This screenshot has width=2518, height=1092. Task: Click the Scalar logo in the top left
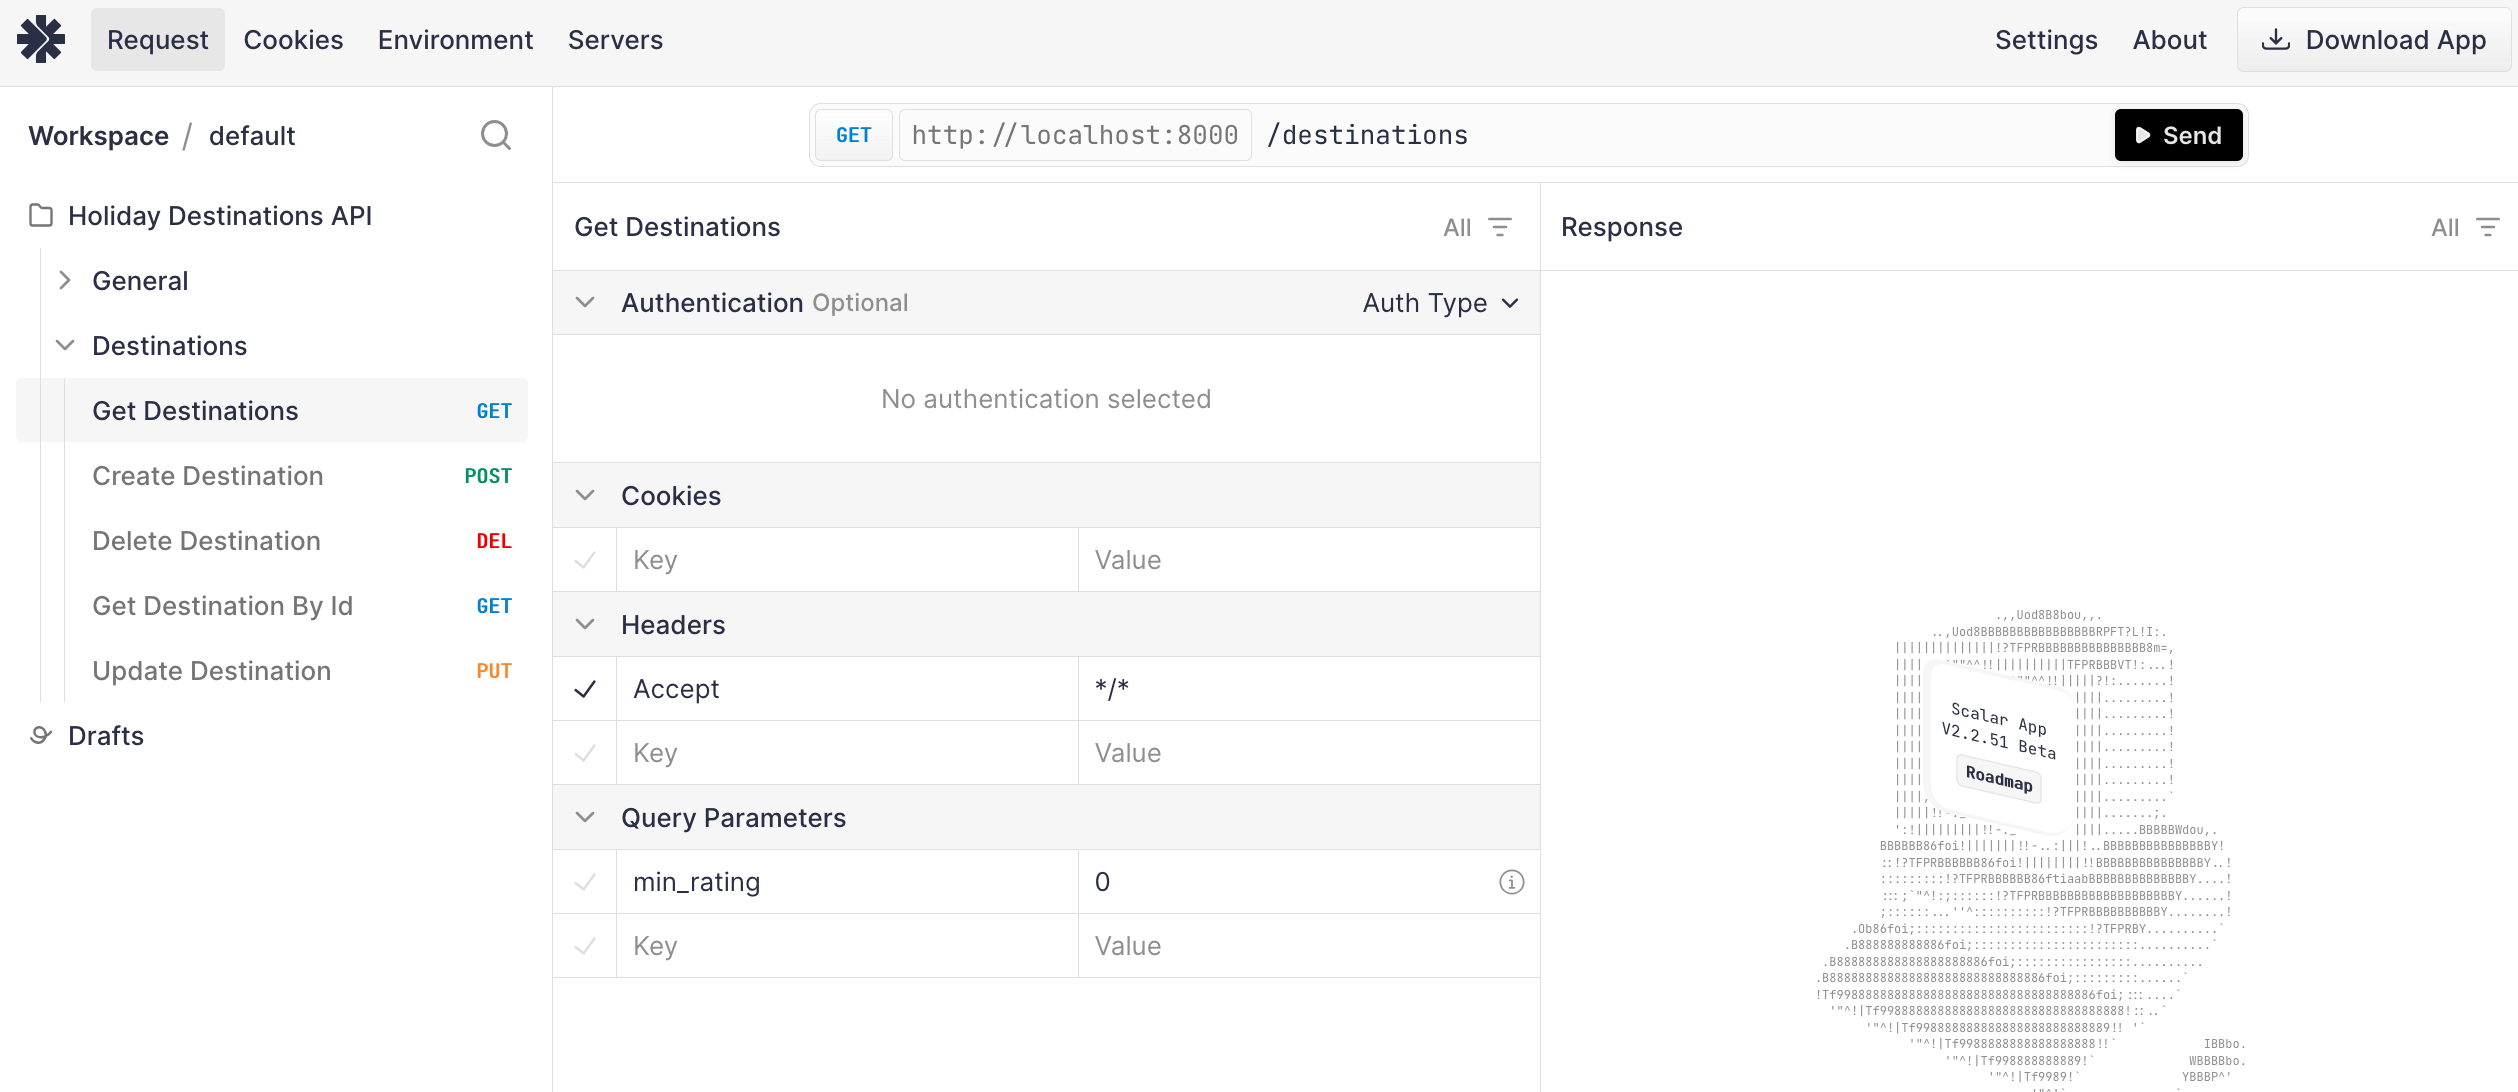[40, 39]
